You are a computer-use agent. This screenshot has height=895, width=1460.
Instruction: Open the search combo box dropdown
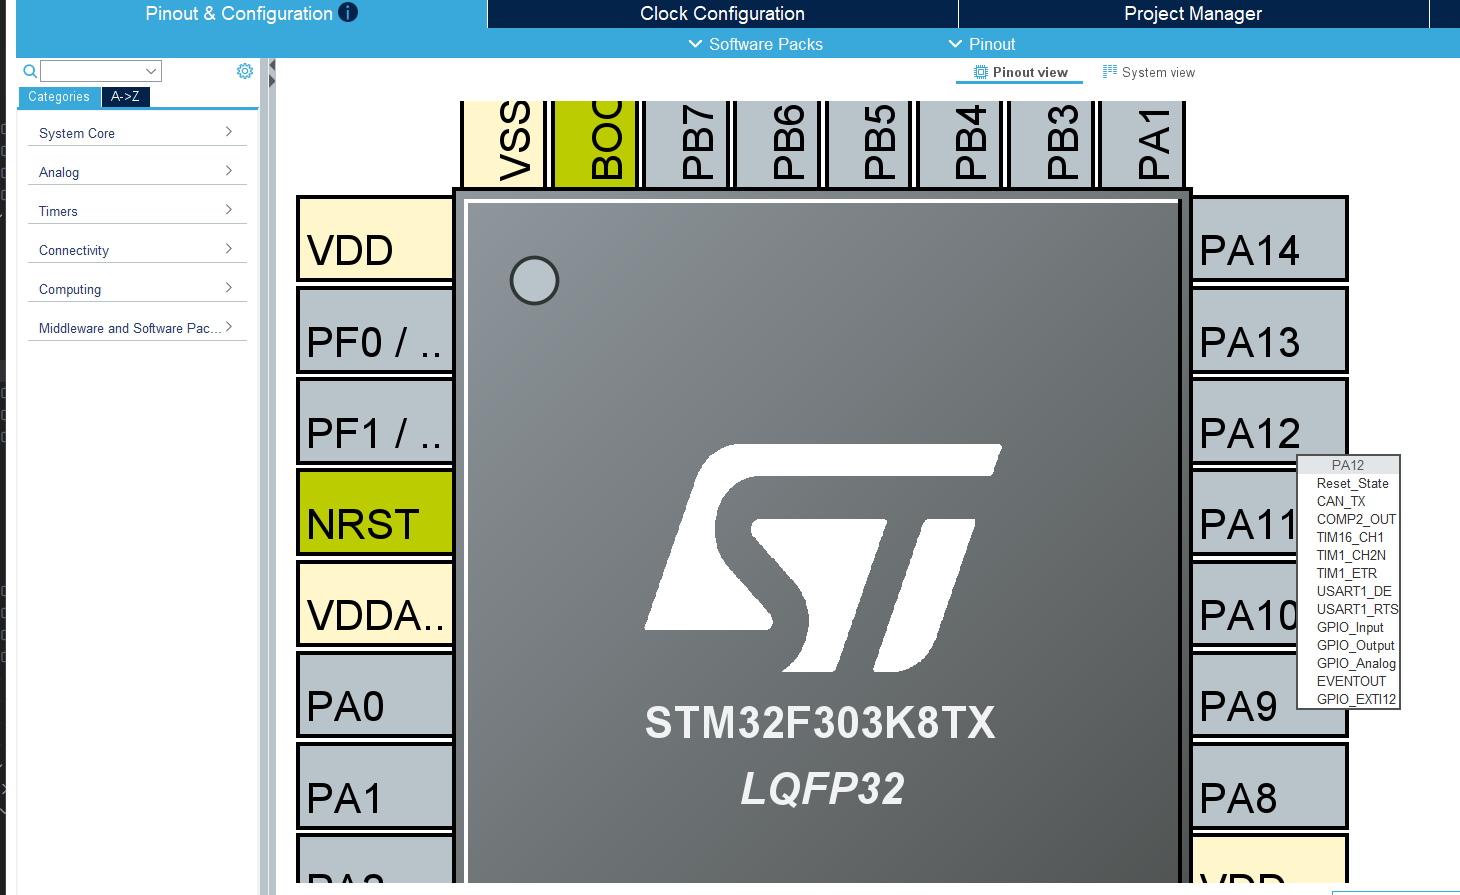(151, 71)
